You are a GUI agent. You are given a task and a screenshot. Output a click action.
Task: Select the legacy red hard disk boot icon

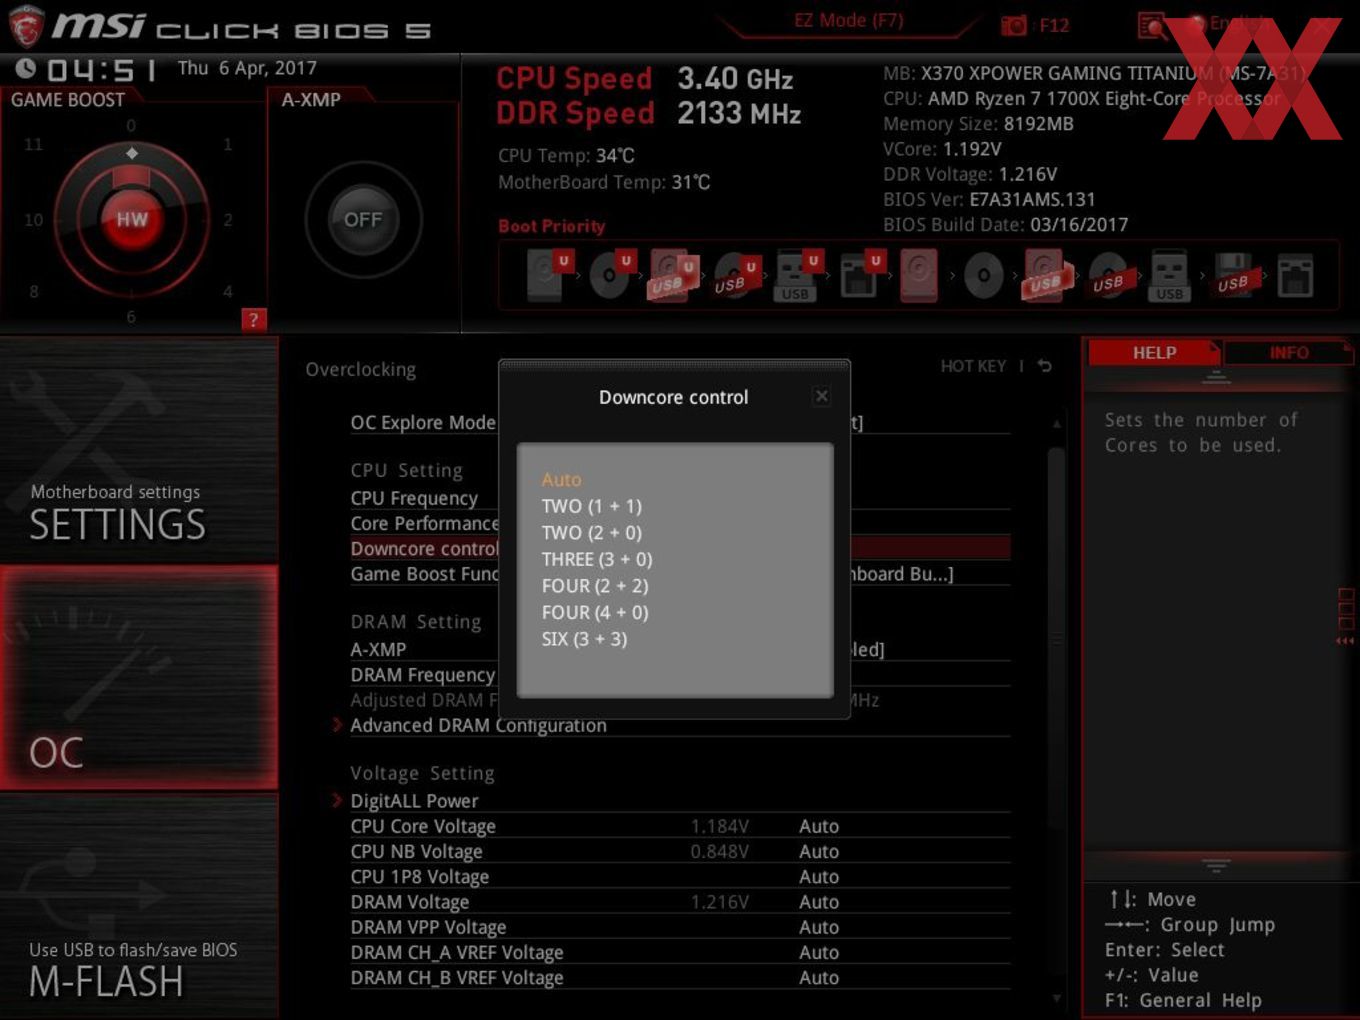[x=919, y=276]
